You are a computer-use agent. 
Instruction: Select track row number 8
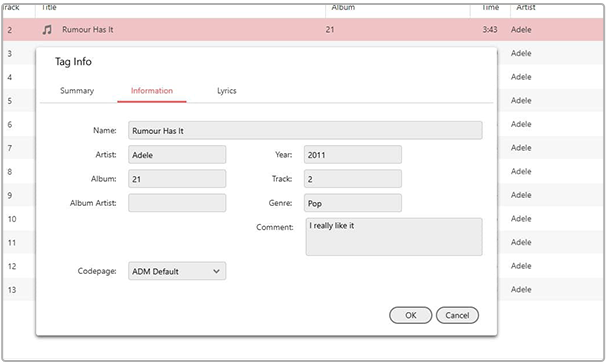click(10, 172)
